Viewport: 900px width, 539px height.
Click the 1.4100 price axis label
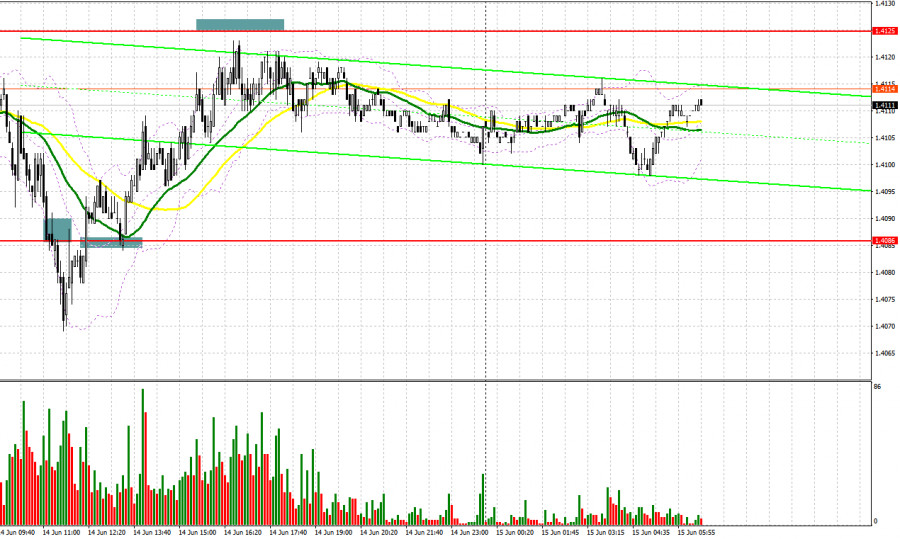tap(885, 165)
